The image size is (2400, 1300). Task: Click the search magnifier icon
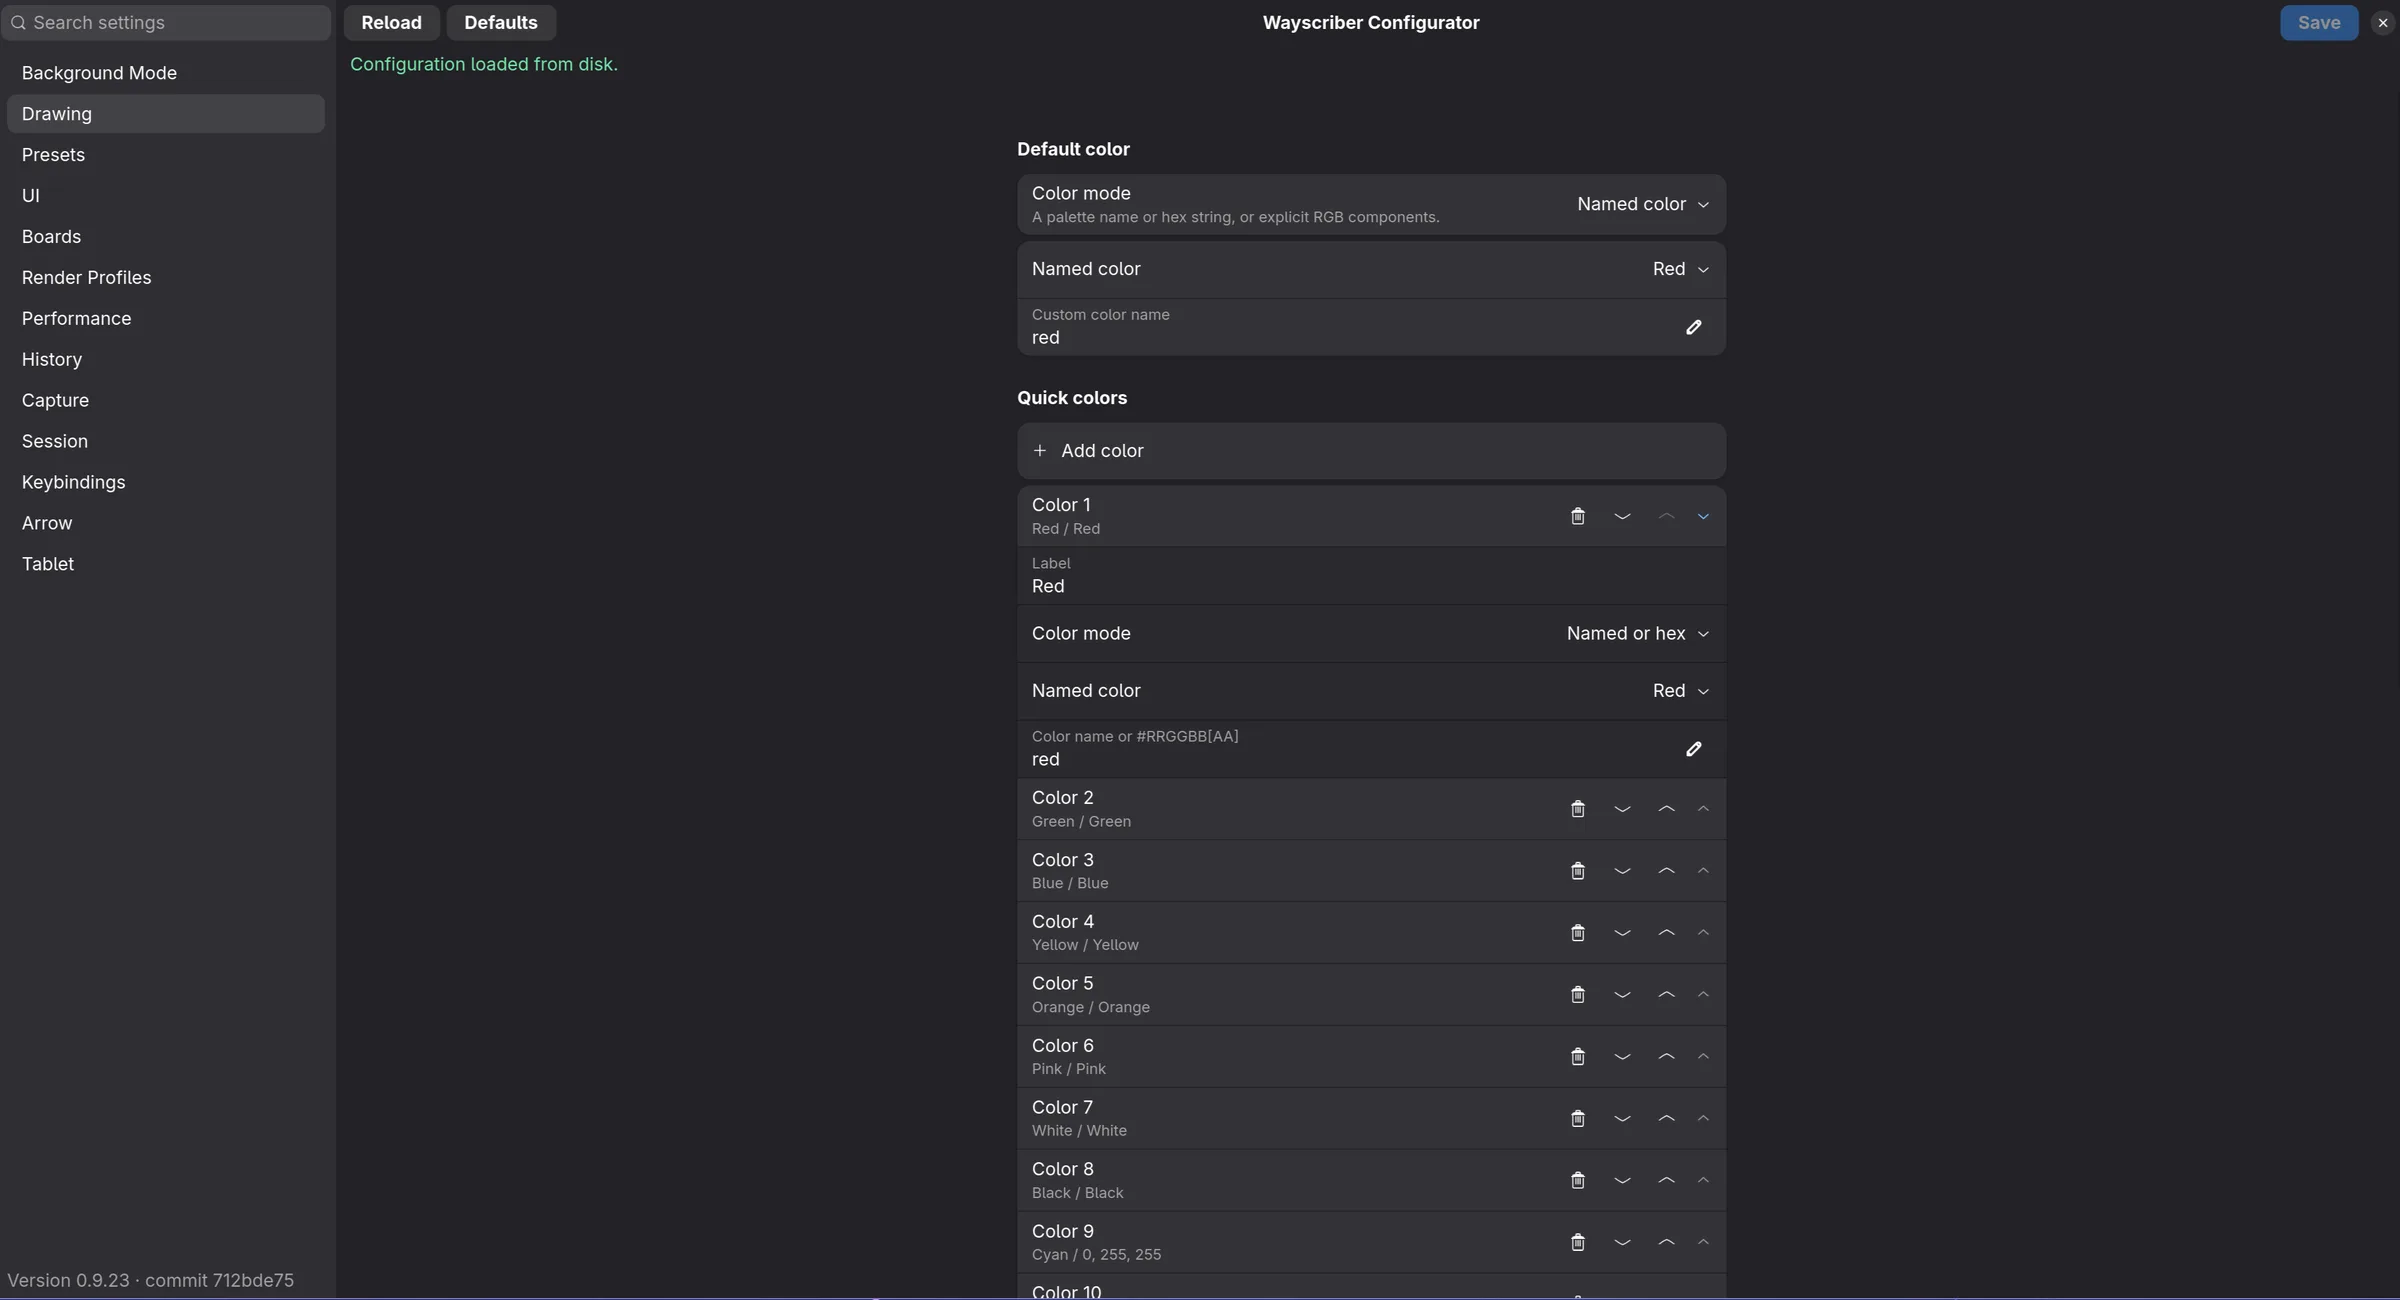click(18, 22)
